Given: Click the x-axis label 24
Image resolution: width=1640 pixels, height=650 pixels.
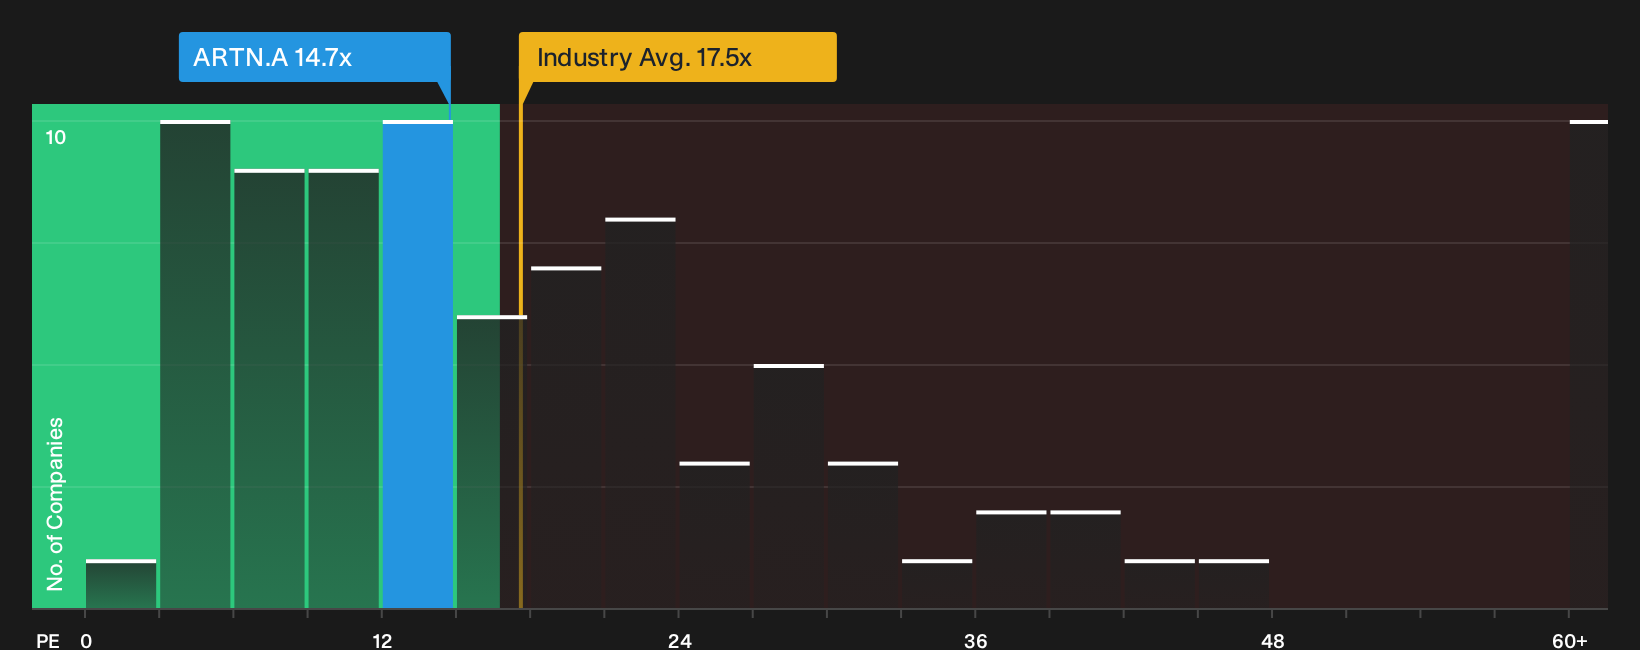Looking at the screenshot, I should [679, 640].
